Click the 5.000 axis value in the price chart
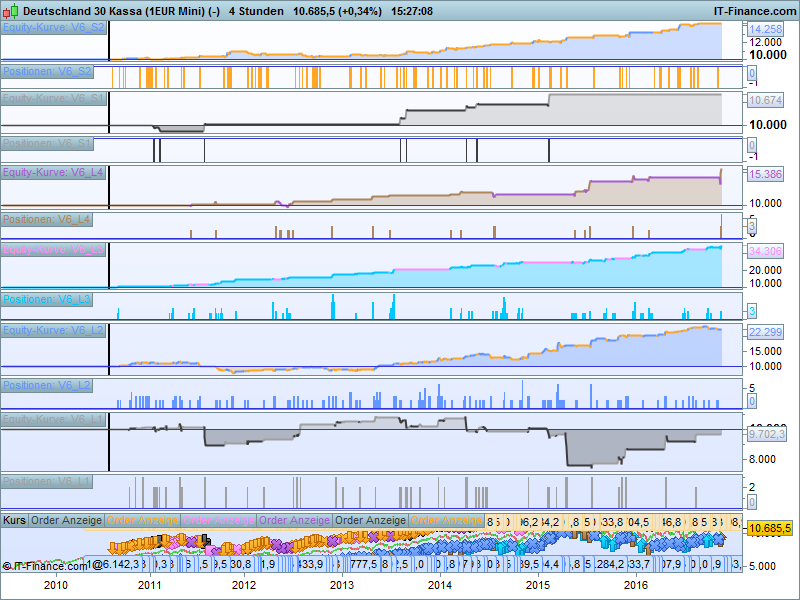 click(762, 566)
